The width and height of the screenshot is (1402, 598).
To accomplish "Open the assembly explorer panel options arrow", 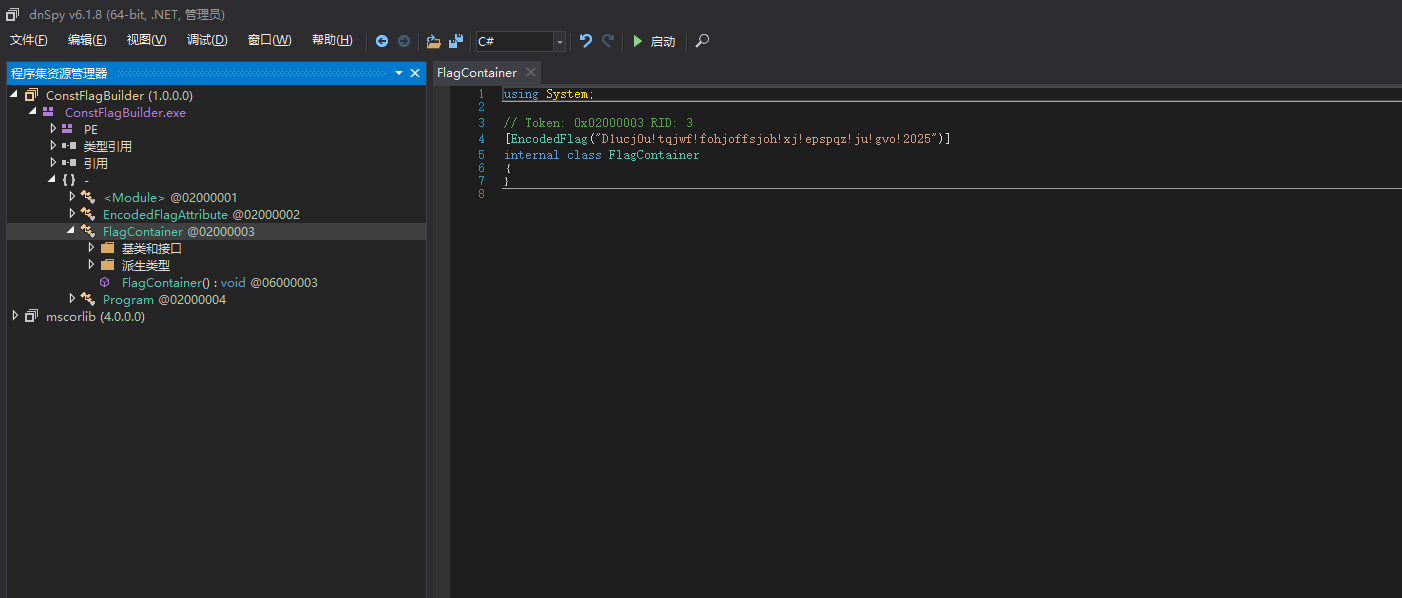I will [x=398, y=73].
